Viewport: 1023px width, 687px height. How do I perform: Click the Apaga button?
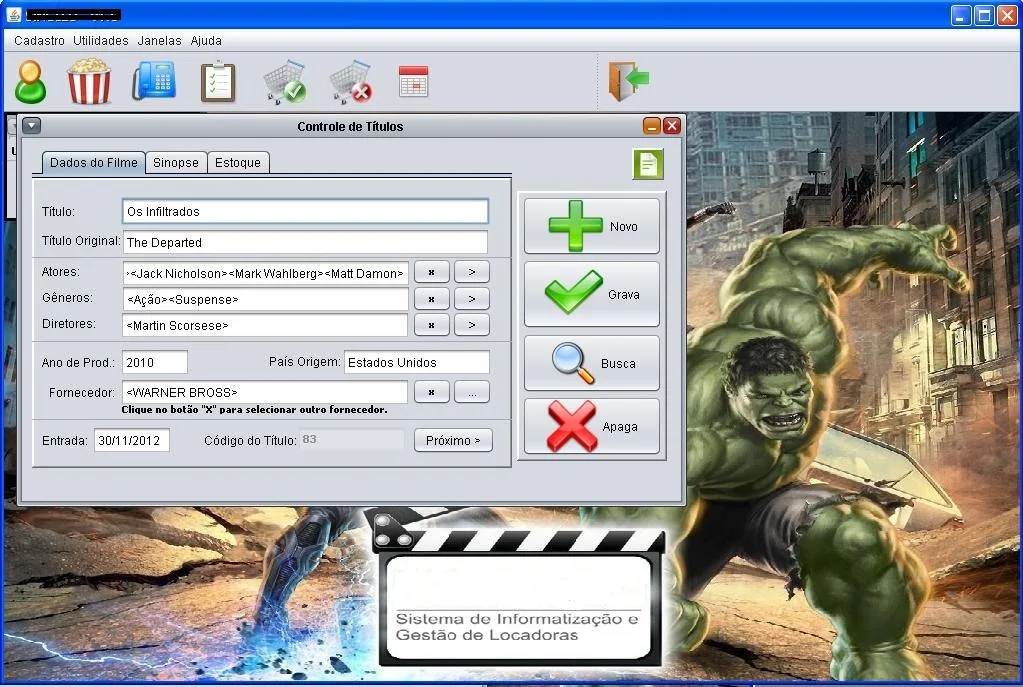point(592,426)
